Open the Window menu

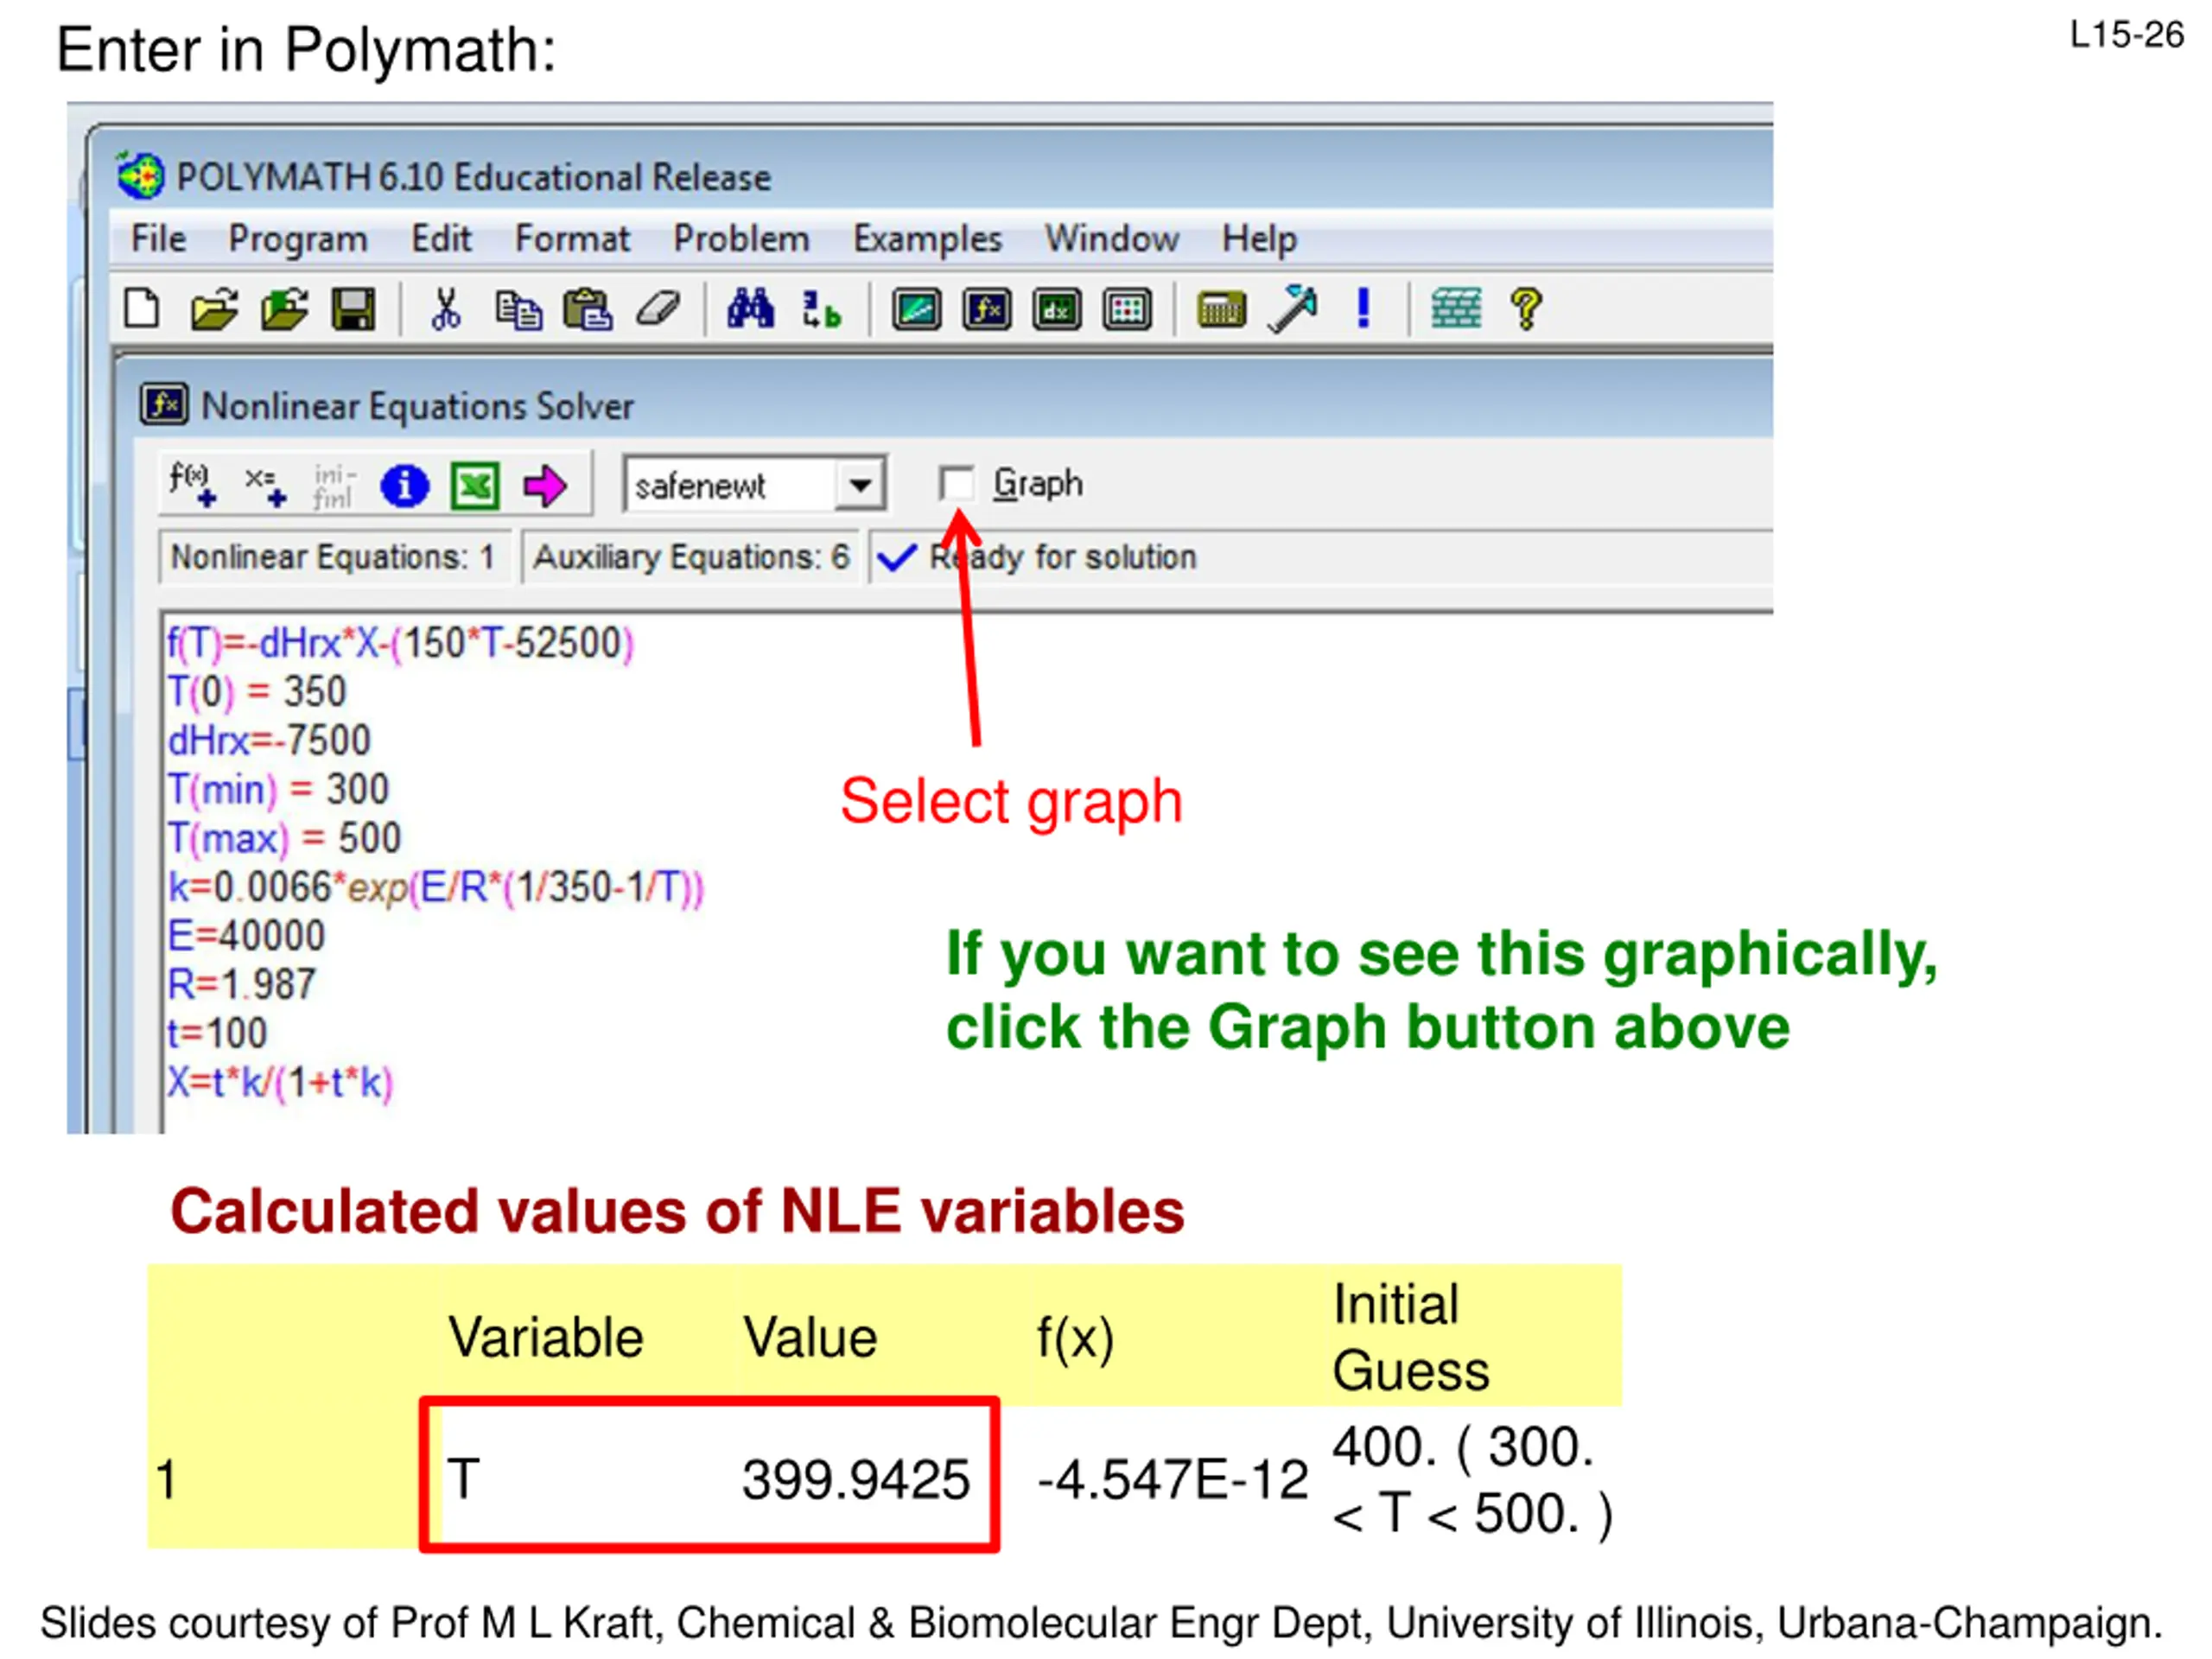coord(1112,239)
